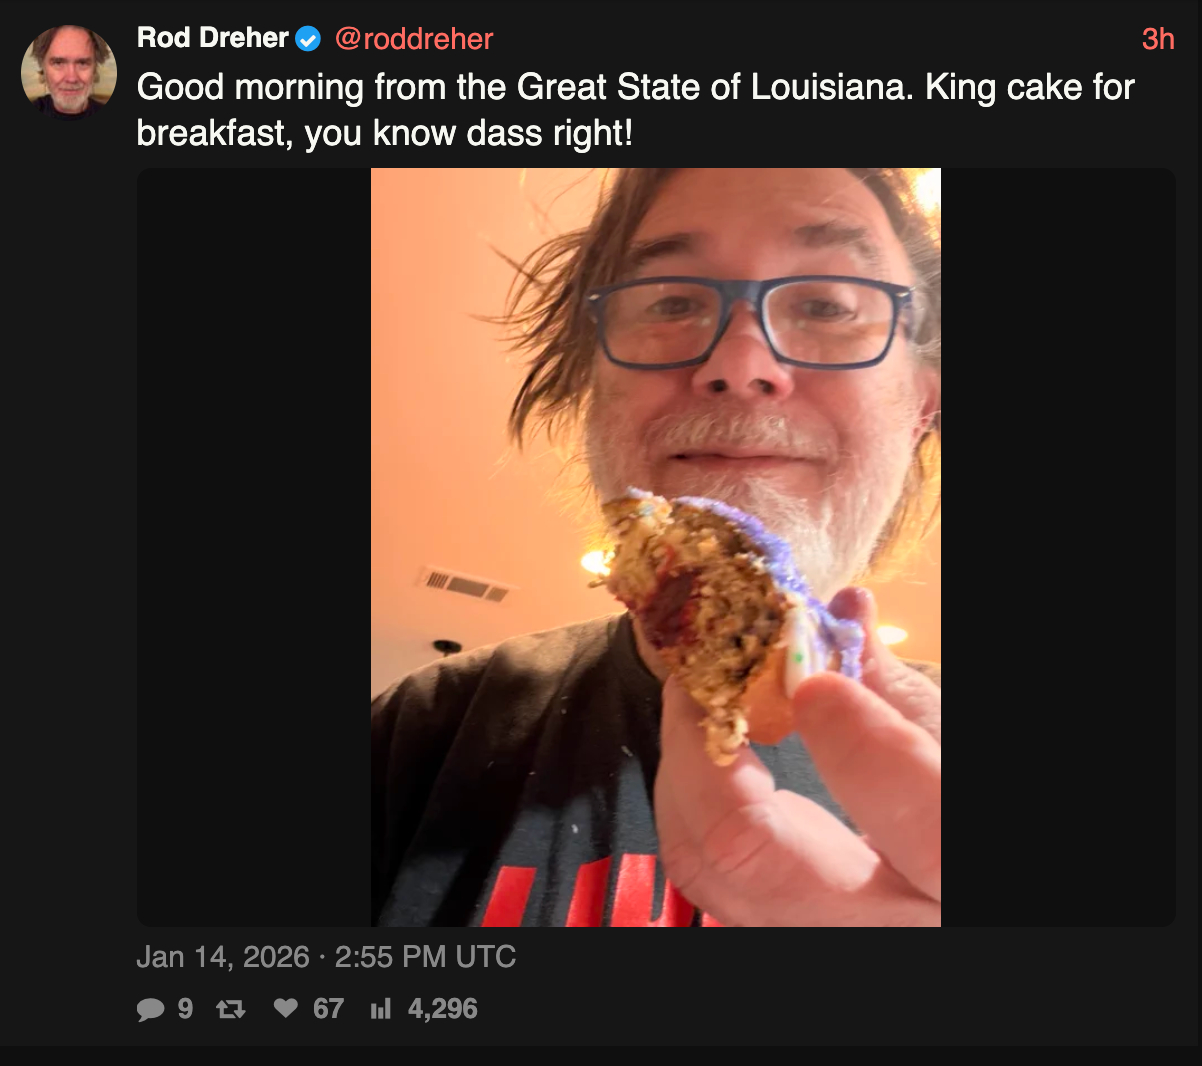
Task: Click the @roddreher handle link
Action: [x=413, y=39]
